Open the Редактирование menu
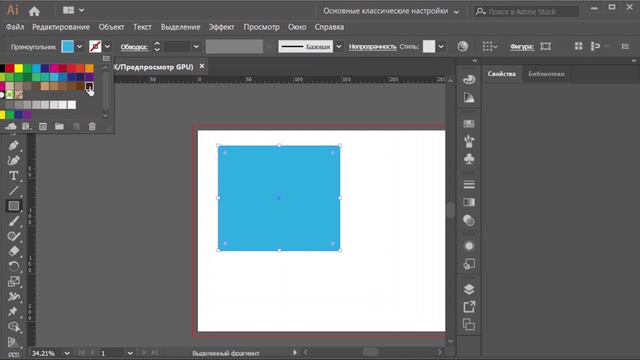The height and width of the screenshot is (360, 640). (61, 27)
